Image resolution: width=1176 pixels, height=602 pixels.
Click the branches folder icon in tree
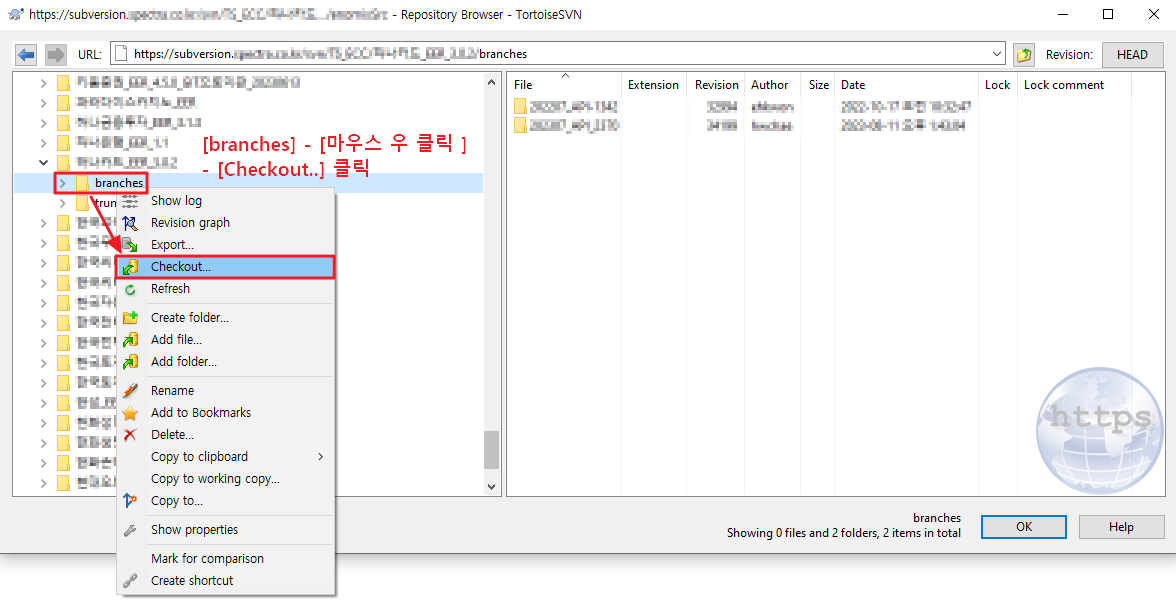82,183
